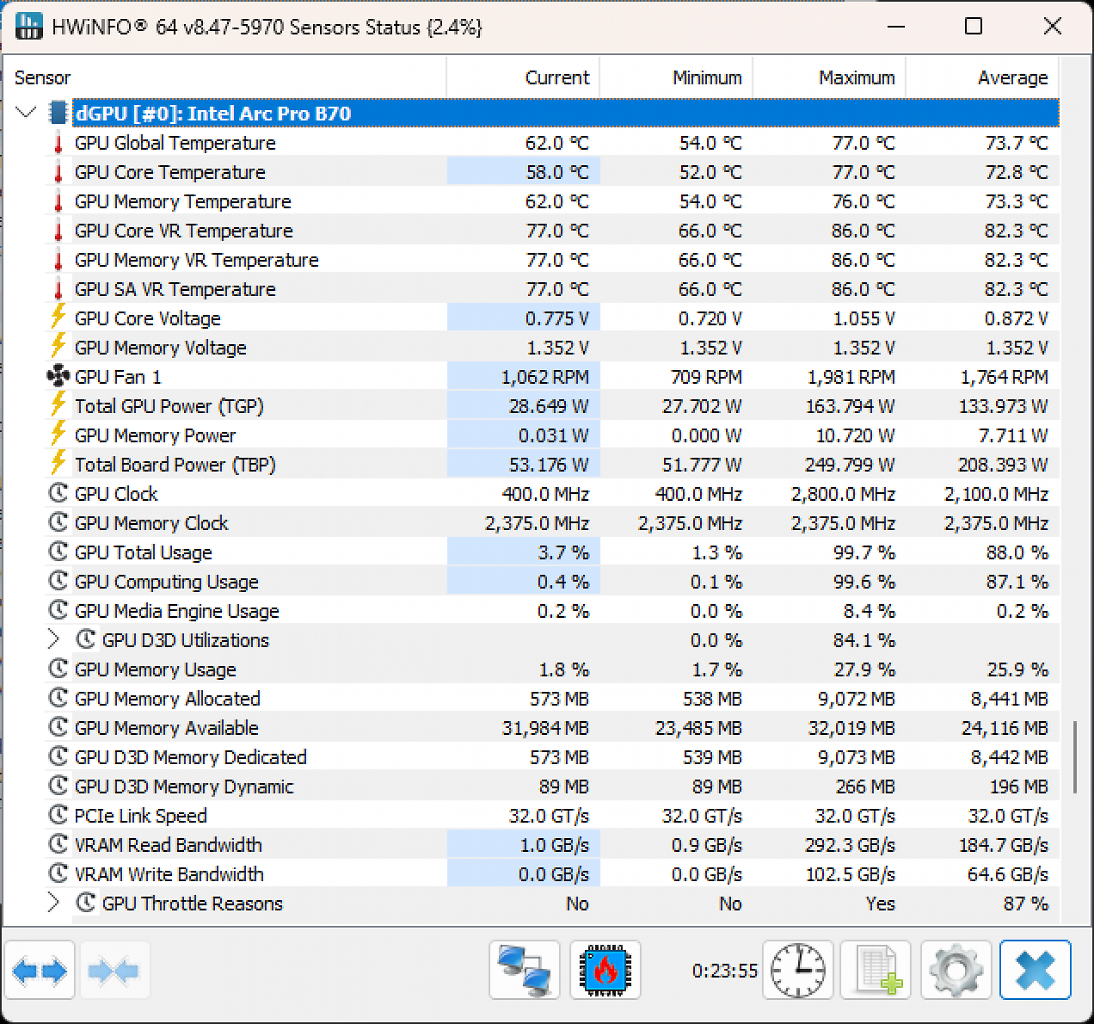
Task: Select the GPU D3D Memory Dedicated row
Action: pos(552,758)
